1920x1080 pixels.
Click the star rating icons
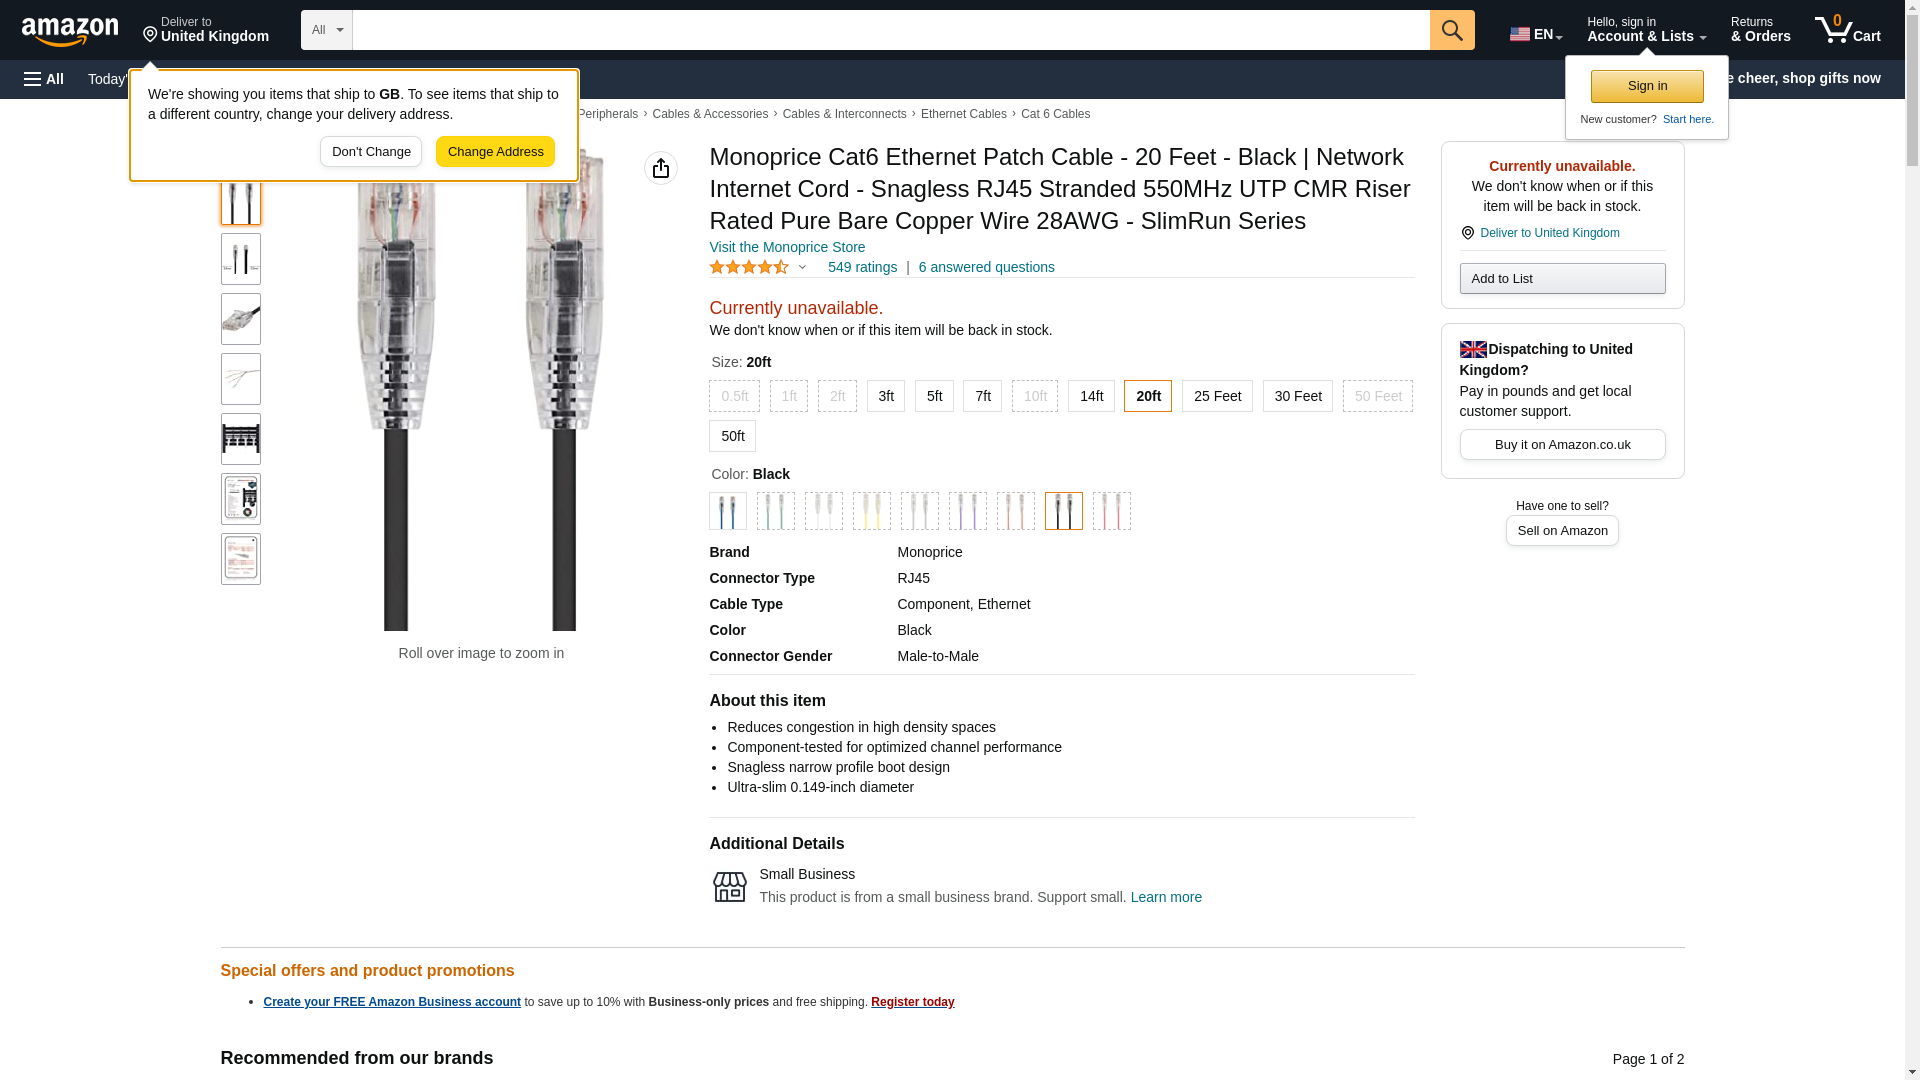pos(749,267)
